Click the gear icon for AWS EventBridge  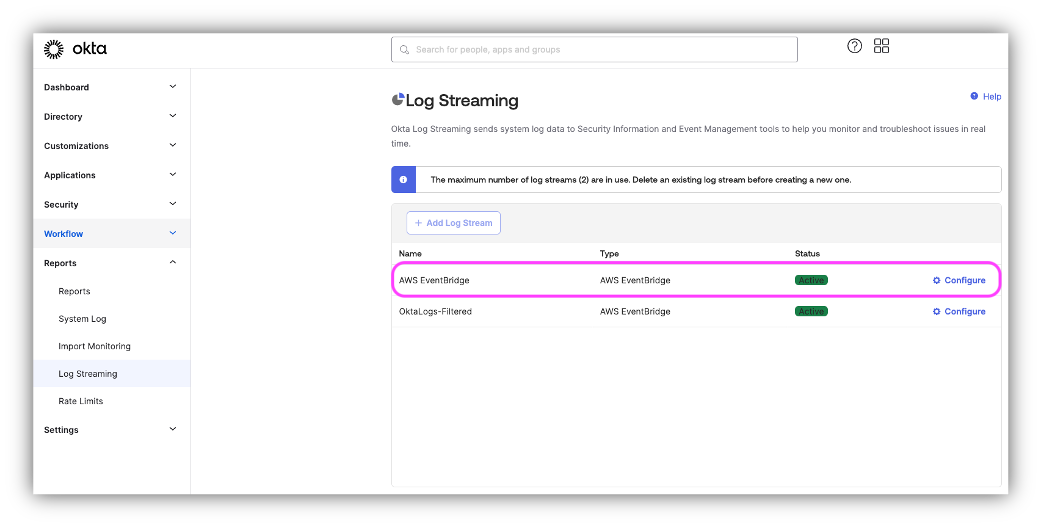pos(937,280)
